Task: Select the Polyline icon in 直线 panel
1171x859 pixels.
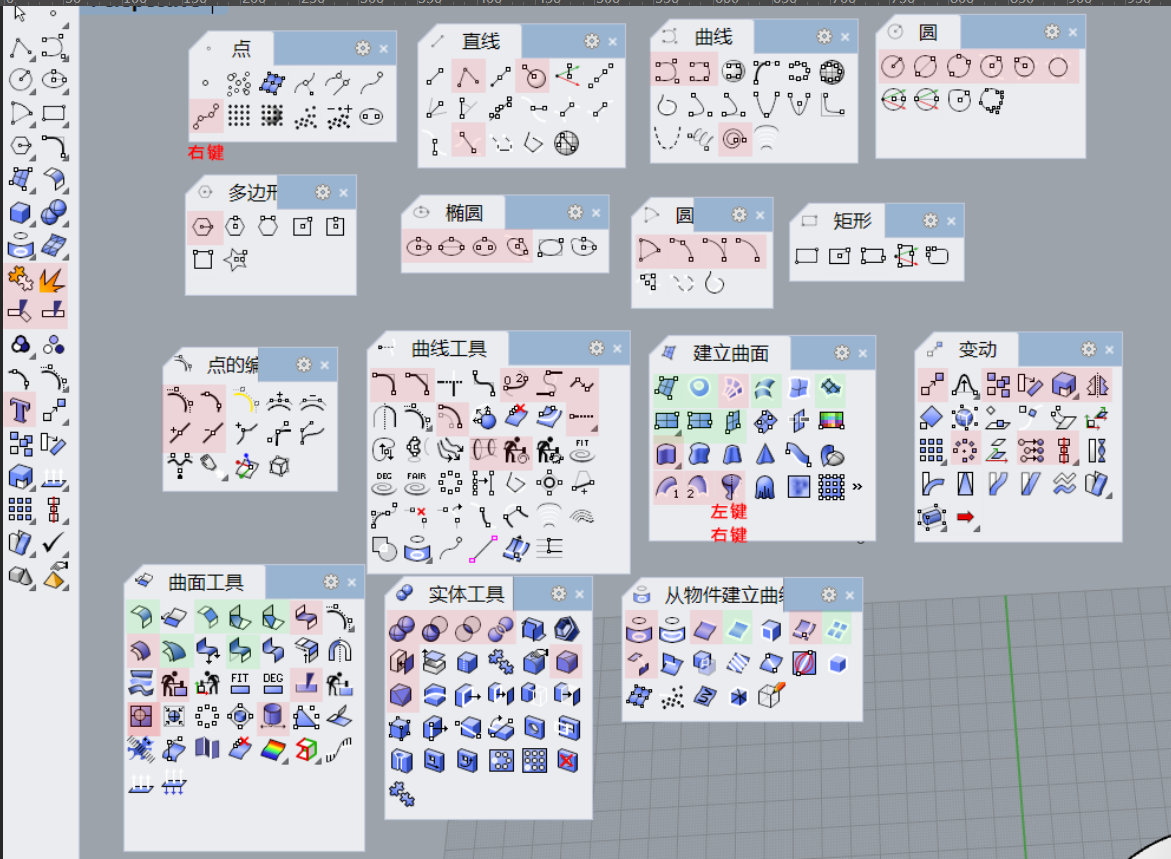Action: (x=468, y=76)
